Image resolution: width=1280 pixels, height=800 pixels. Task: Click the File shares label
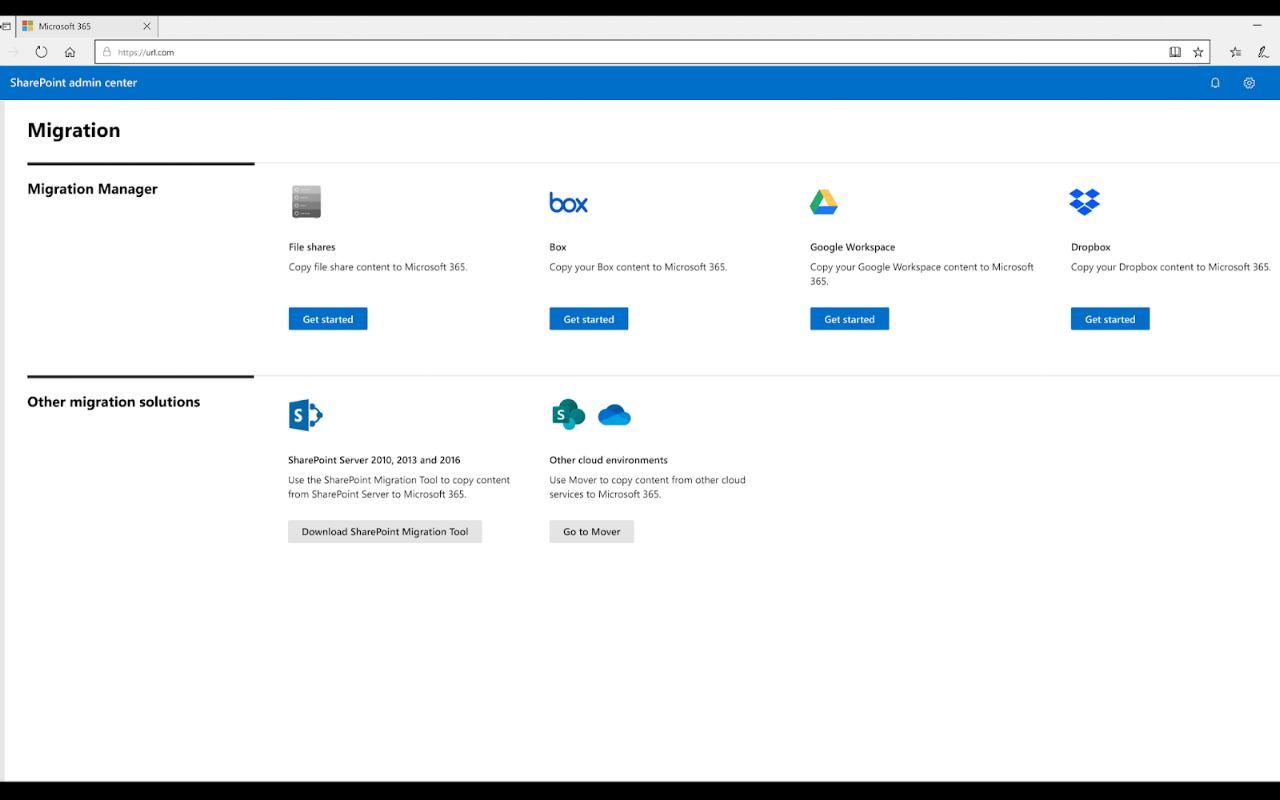click(x=312, y=247)
